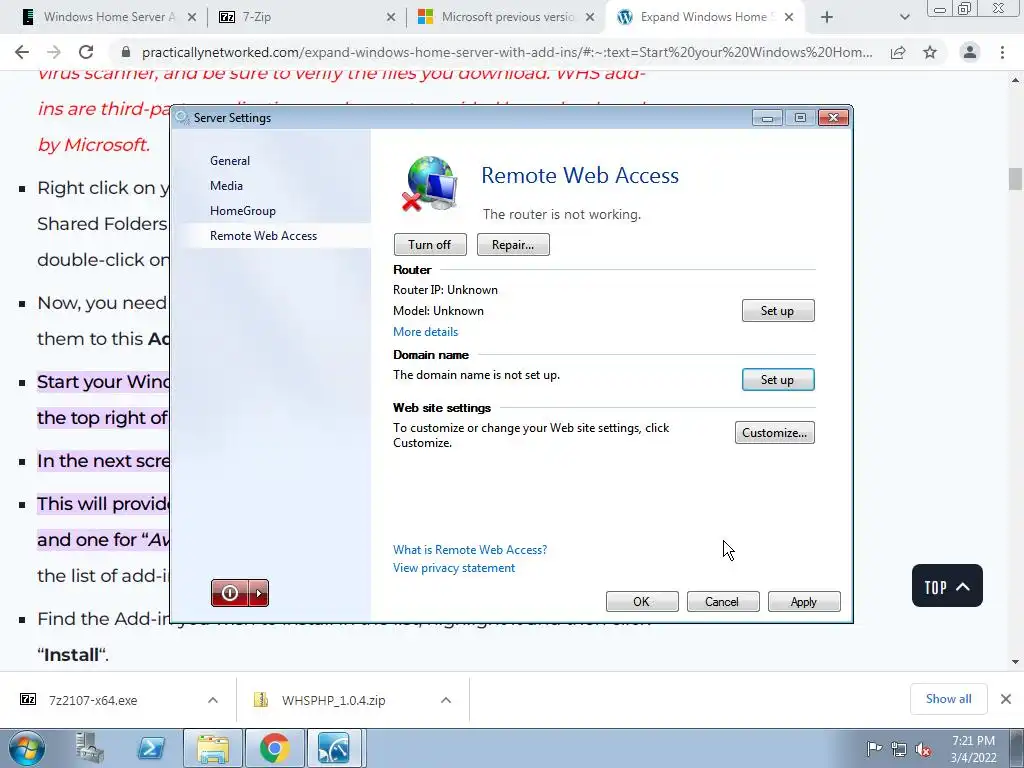Open the Media settings page
1024x768 pixels.
pos(227,185)
